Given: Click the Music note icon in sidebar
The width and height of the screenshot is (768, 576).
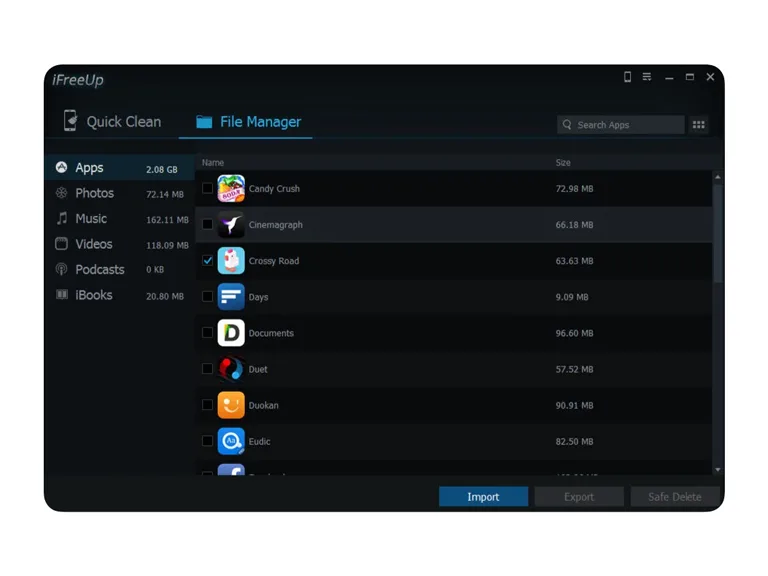Looking at the screenshot, I should coord(61,218).
